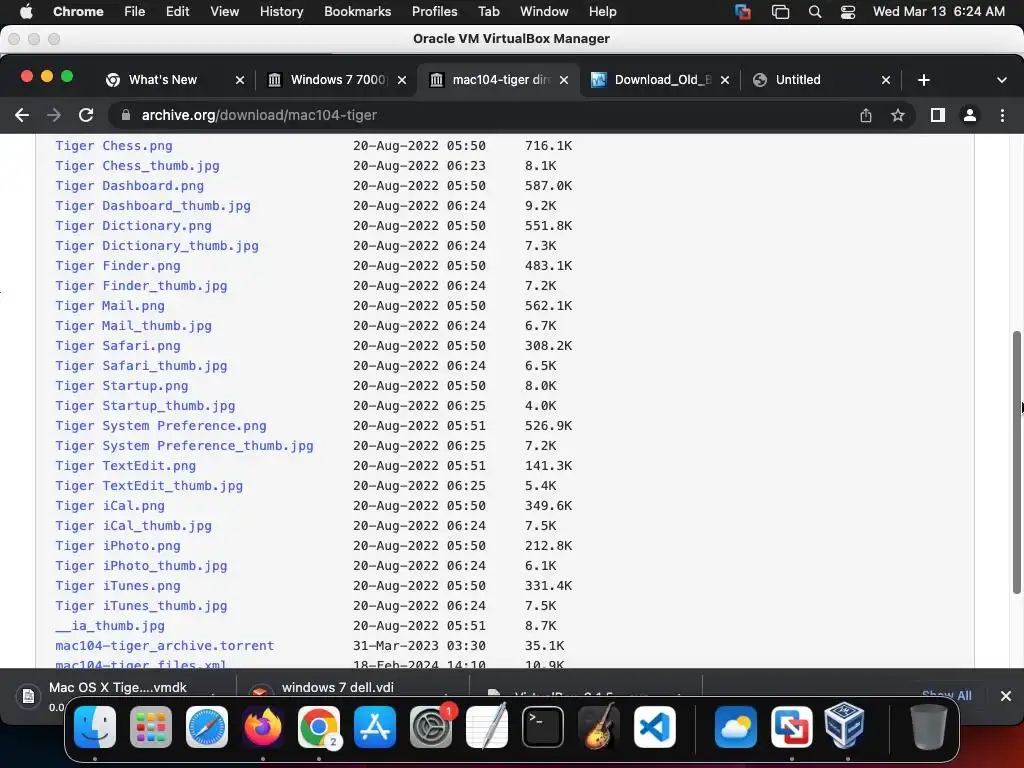This screenshot has width=1024, height=768.
Task: Click the Apple menu logo
Action: pyautogui.click(x=26, y=12)
